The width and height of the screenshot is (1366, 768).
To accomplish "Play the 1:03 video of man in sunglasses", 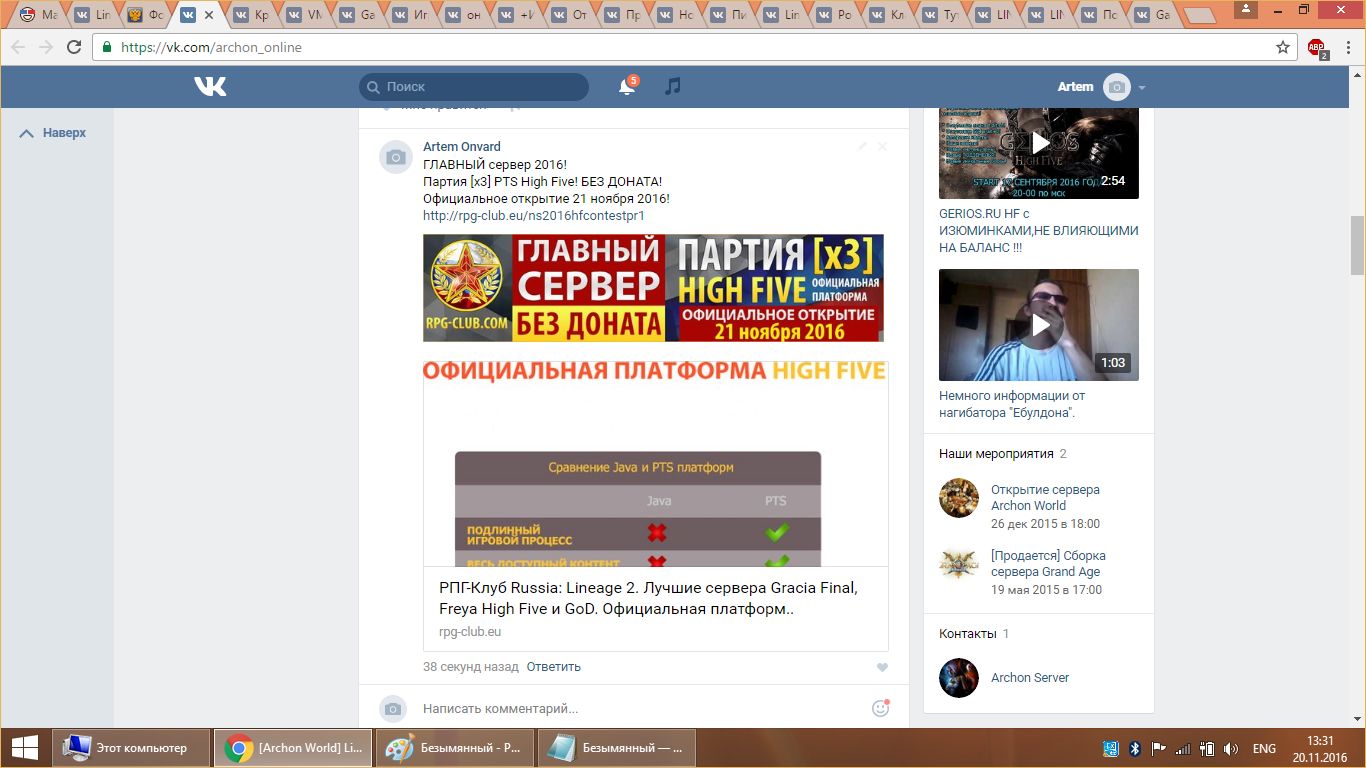I will point(1039,325).
